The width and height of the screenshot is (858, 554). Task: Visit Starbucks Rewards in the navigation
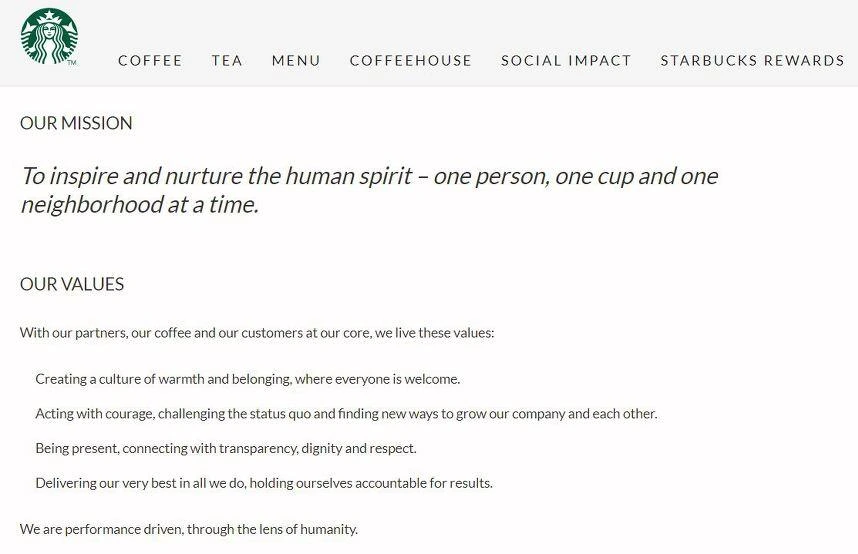tap(752, 60)
